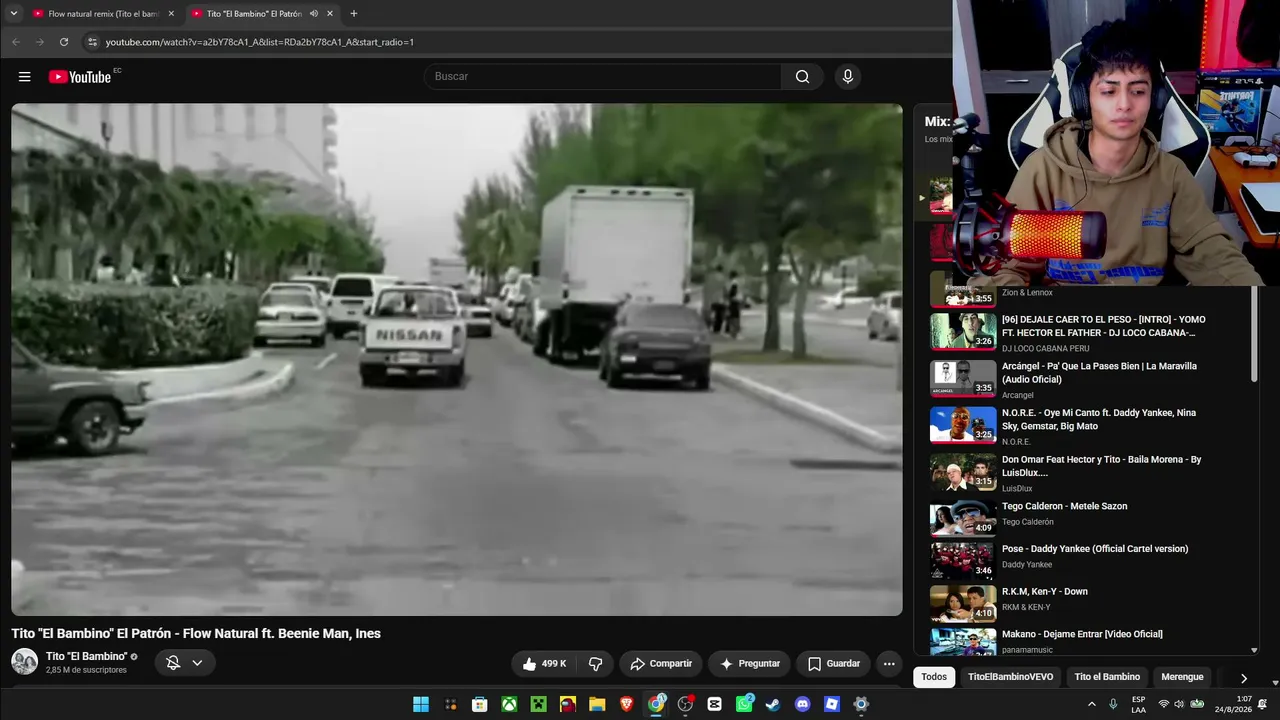Open the Tito "El Bambino" channel name link
The width and height of the screenshot is (1280, 720).
(x=86, y=656)
